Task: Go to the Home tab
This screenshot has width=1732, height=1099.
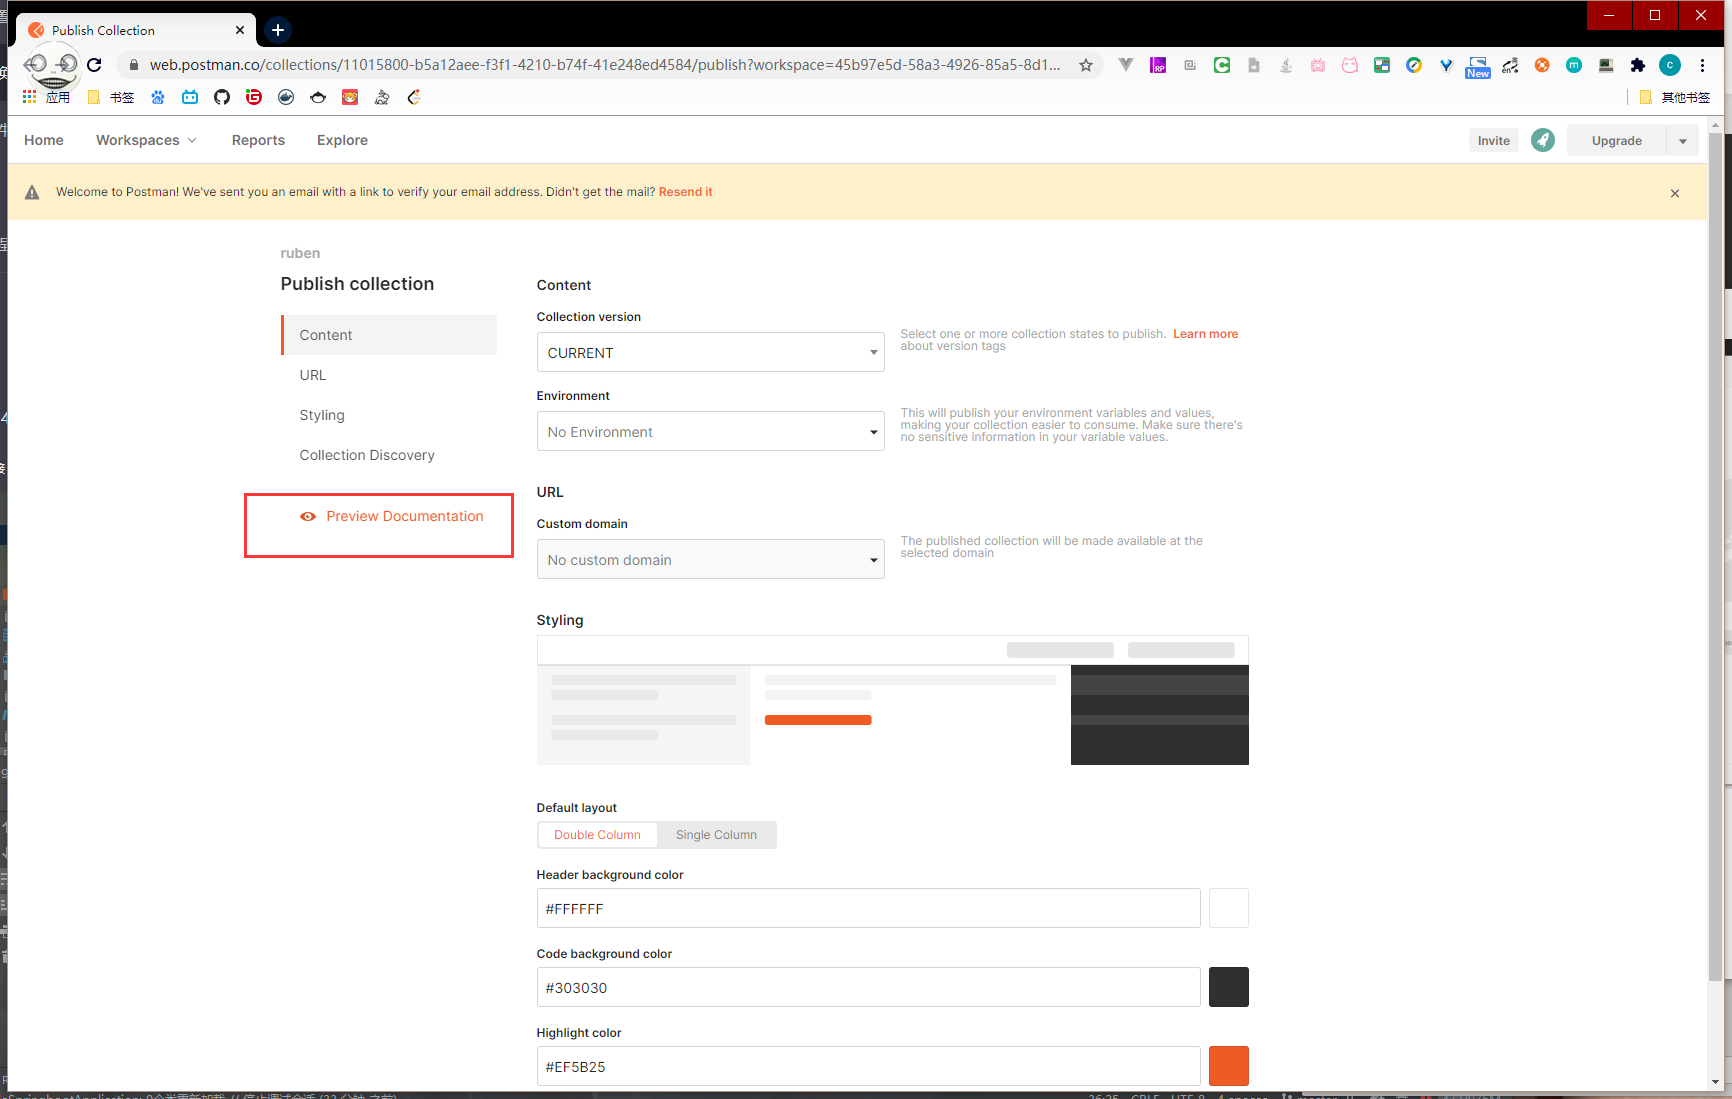Action: pos(44,140)
